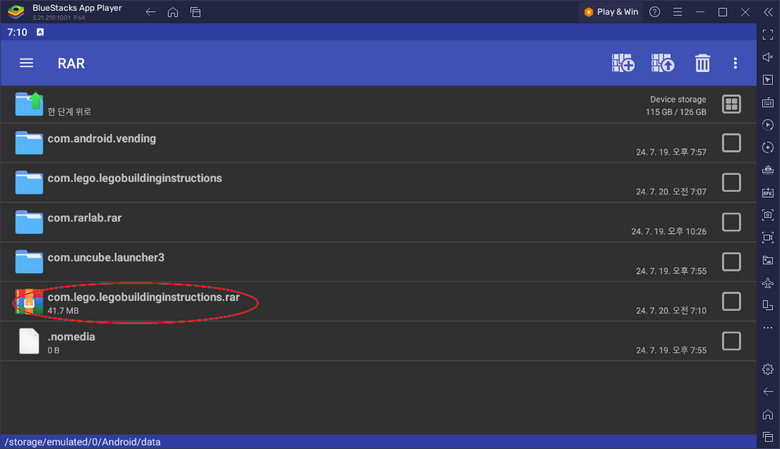Open com.lego.legobuildinginstructions.rar archive
Screen dimensions: 780x449
point(378,302)
